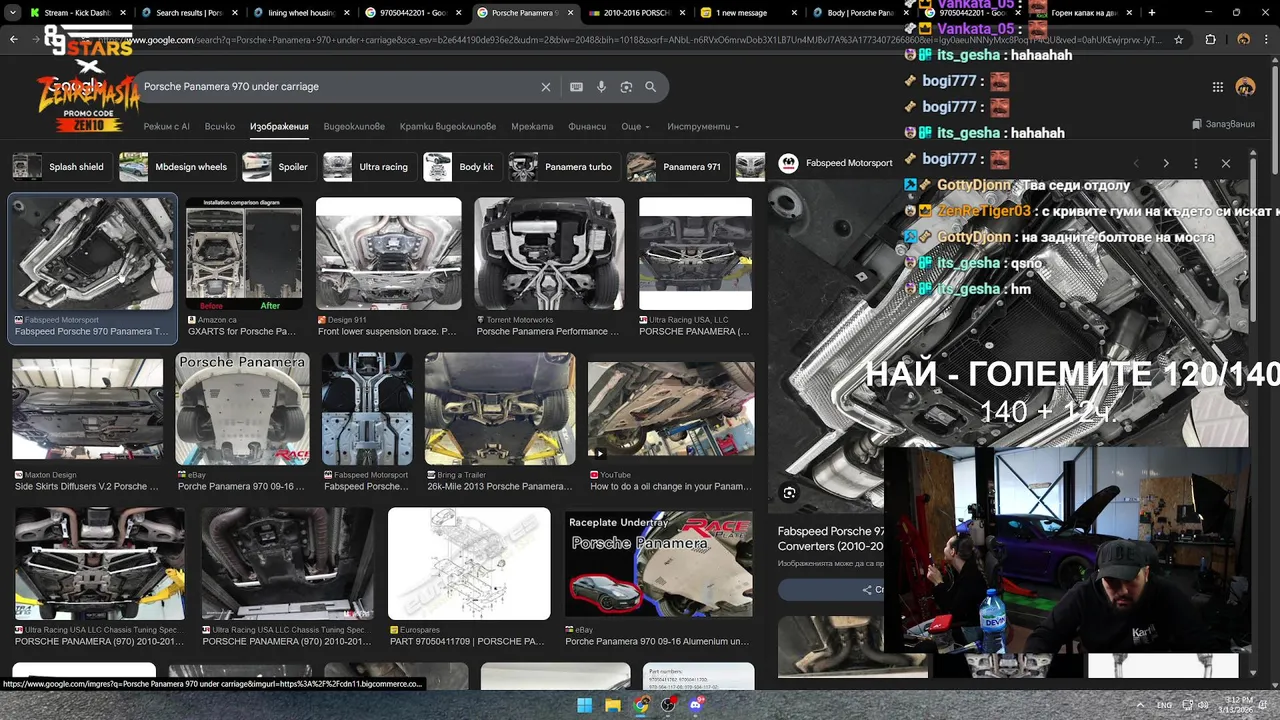Open a new browser tab

coord(1152,13)
